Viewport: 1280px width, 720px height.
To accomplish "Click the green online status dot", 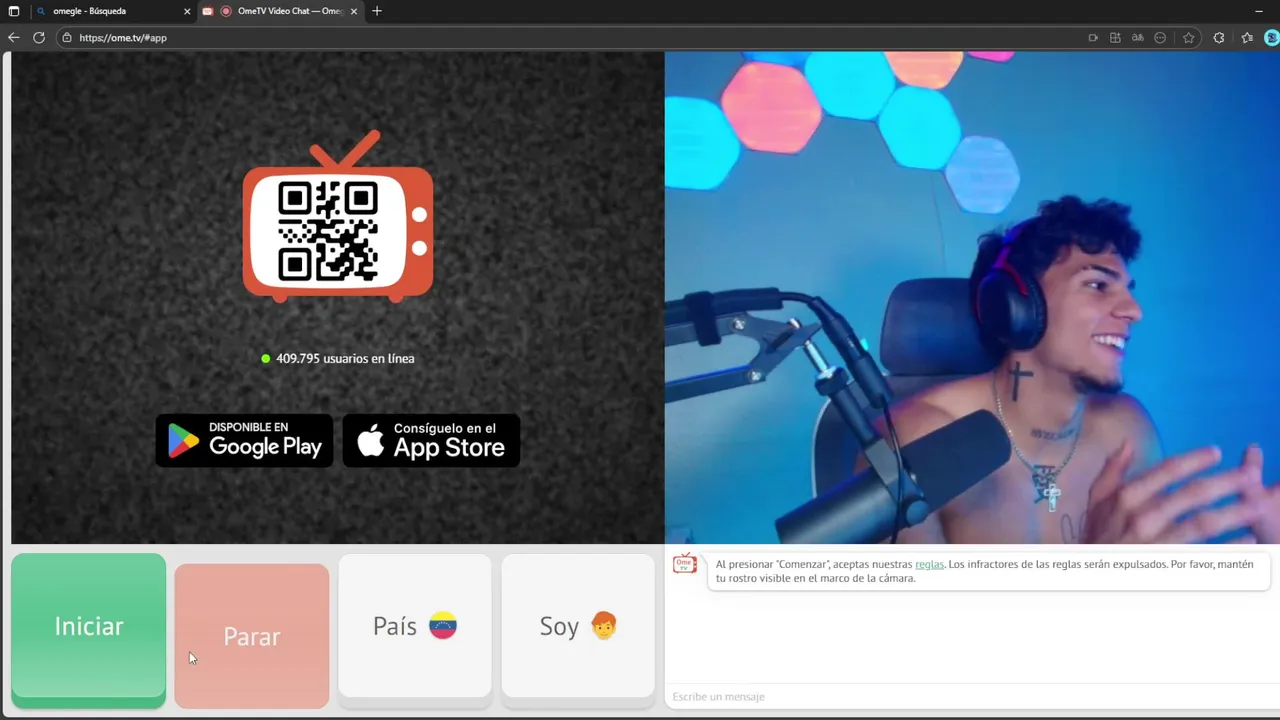I will pyautogui.click(x=266, y=358).
